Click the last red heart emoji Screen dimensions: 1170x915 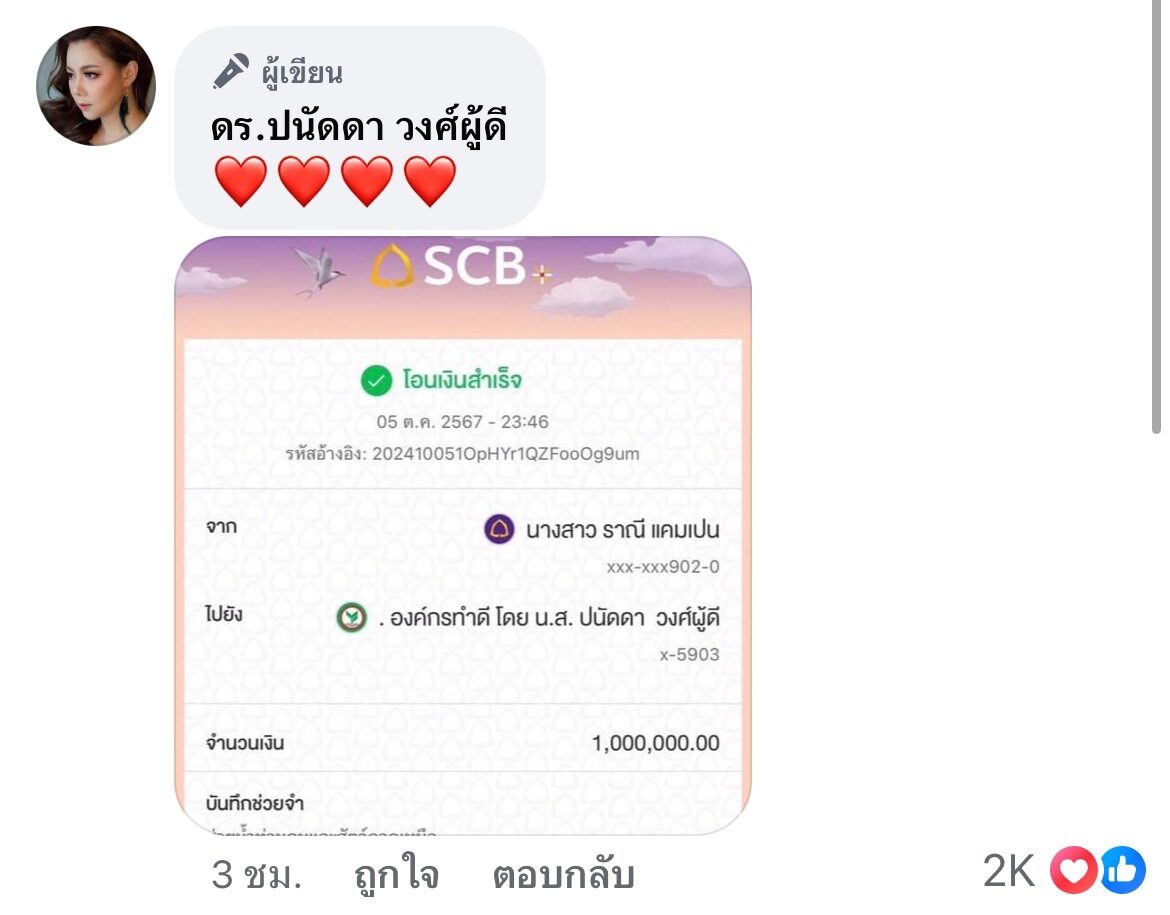pyautogui.click(x=430, y=181)
